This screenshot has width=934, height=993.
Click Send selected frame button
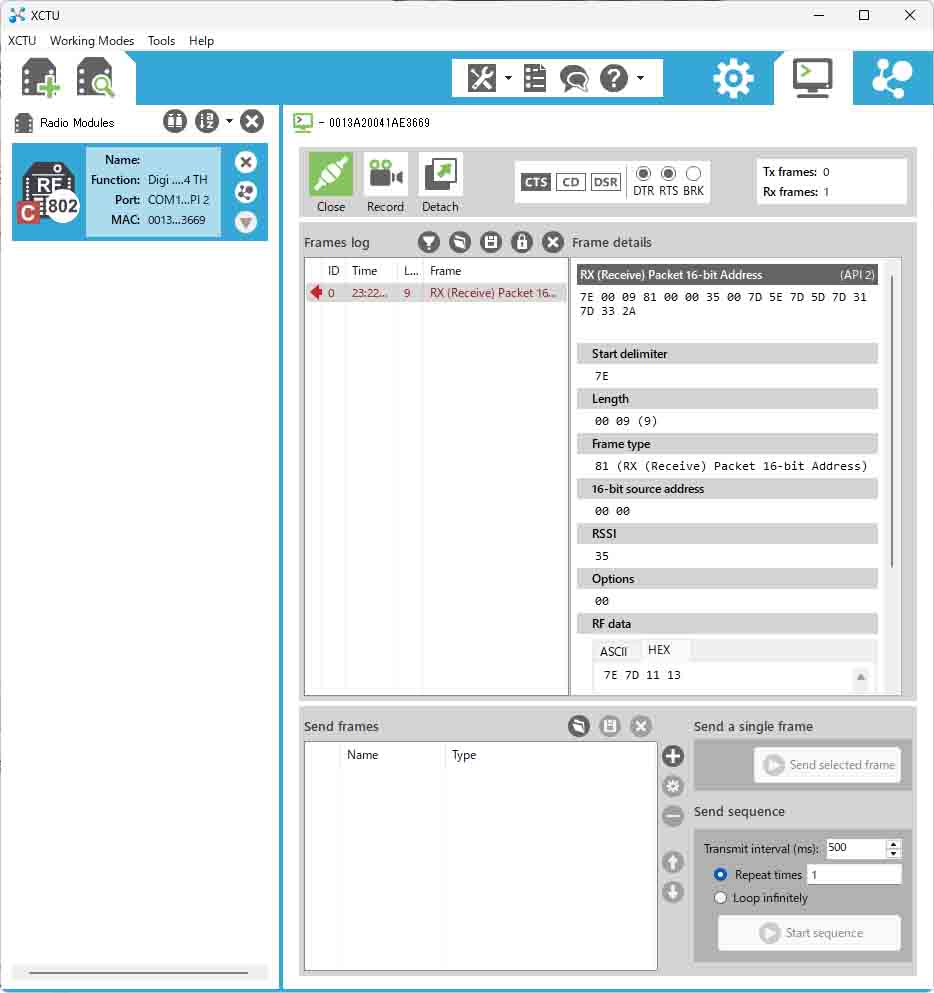827,765
